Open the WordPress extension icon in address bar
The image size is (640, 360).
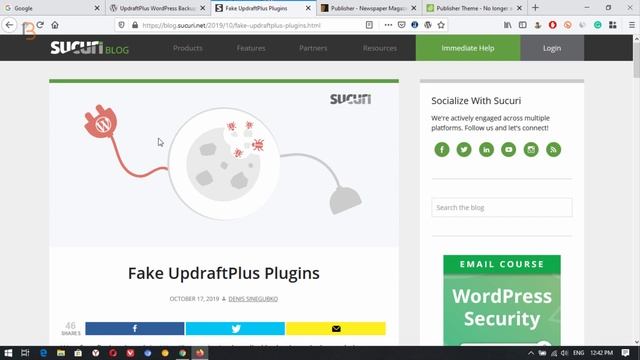tap(428, 25)
